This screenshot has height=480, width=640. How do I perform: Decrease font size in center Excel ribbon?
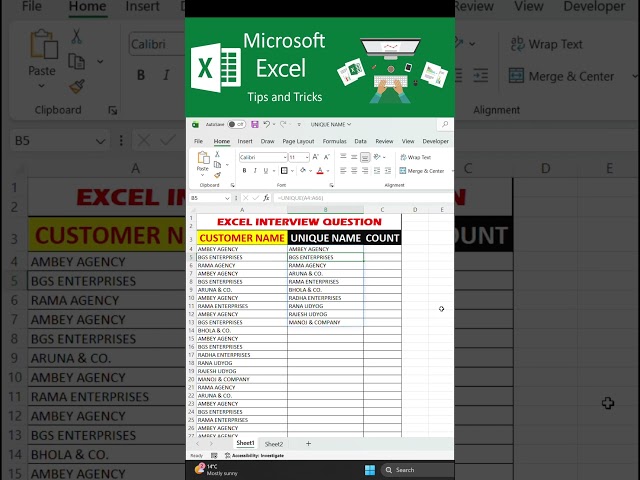pos(327,157)
